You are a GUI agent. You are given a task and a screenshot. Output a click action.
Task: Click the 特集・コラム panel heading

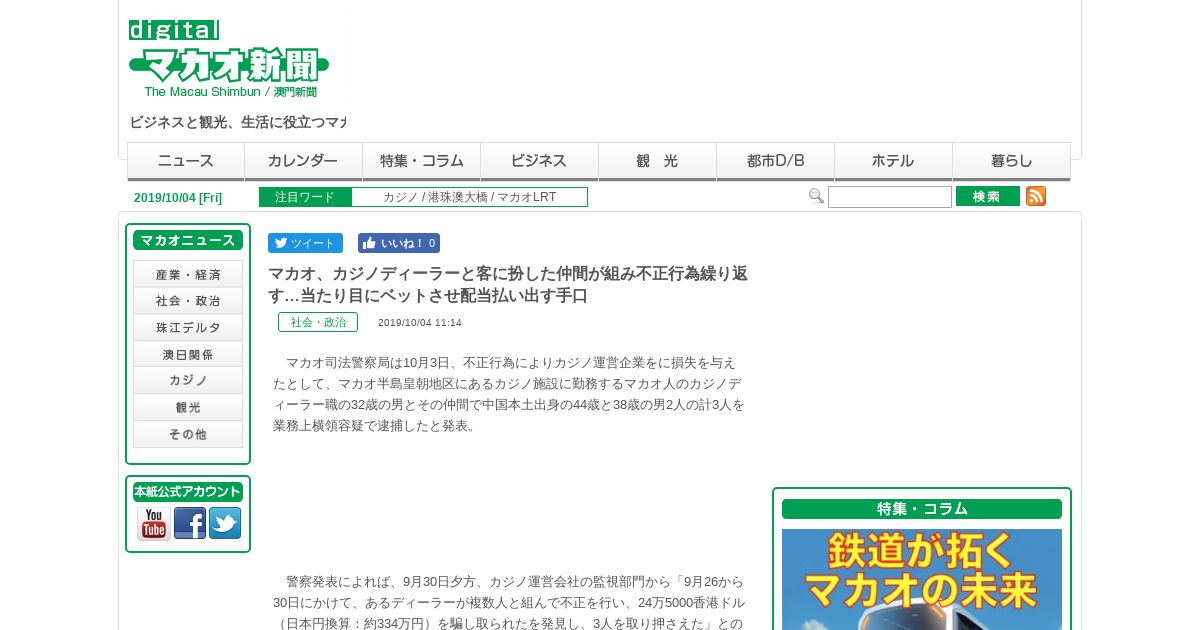922,509
